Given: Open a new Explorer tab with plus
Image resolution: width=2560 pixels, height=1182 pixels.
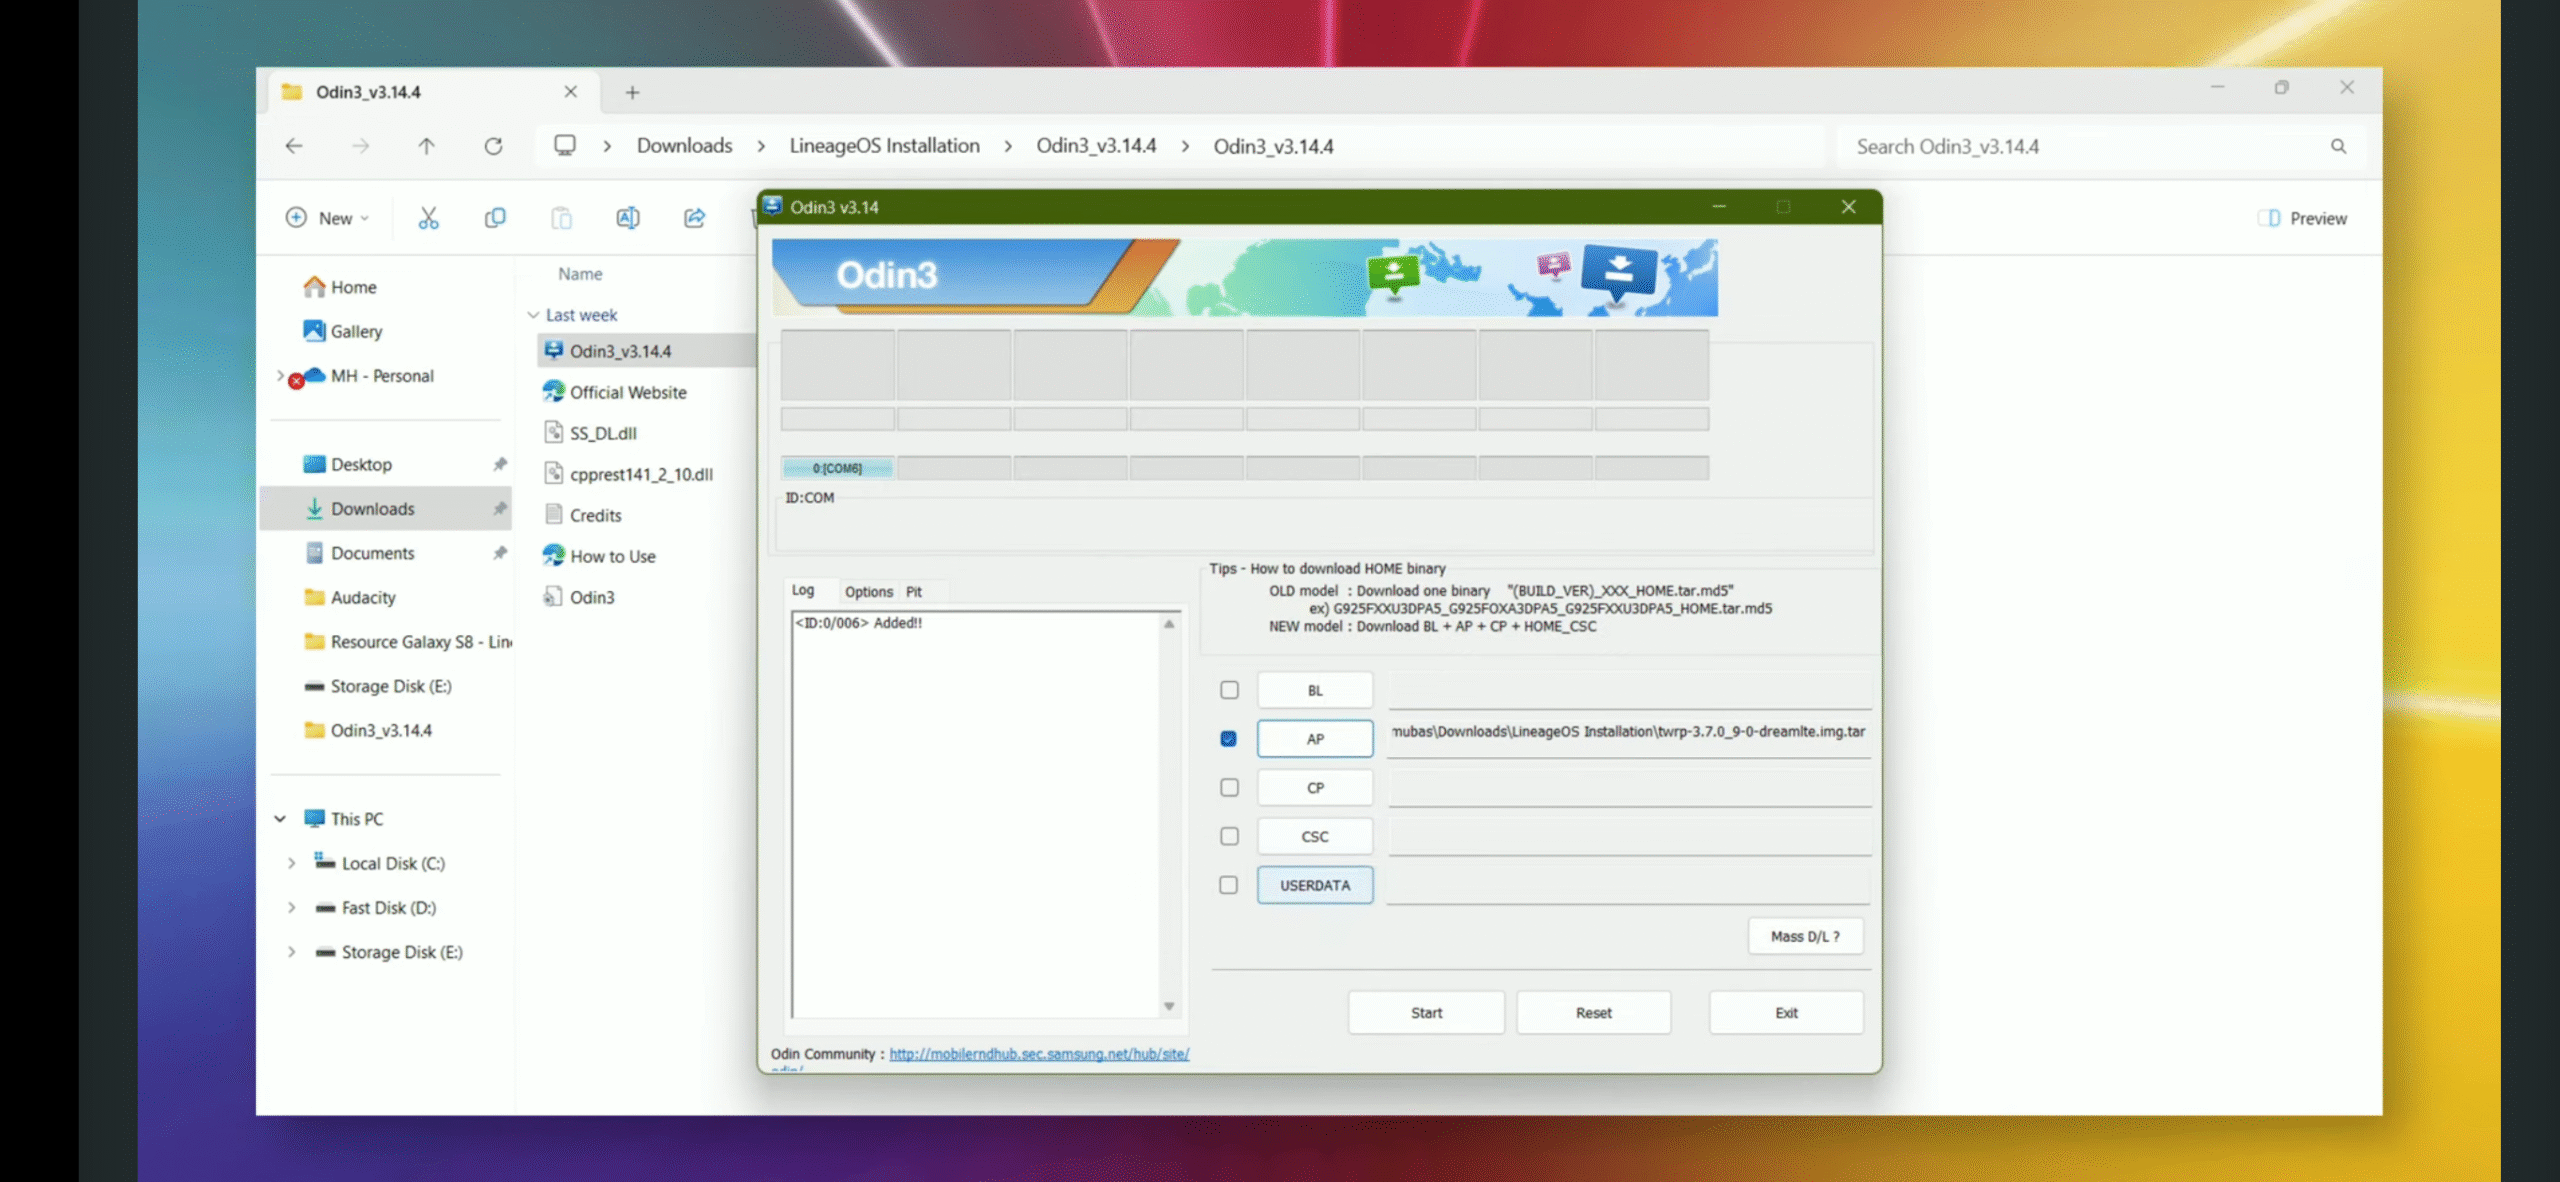Looking at the screenshot, I should coord(632,92).
